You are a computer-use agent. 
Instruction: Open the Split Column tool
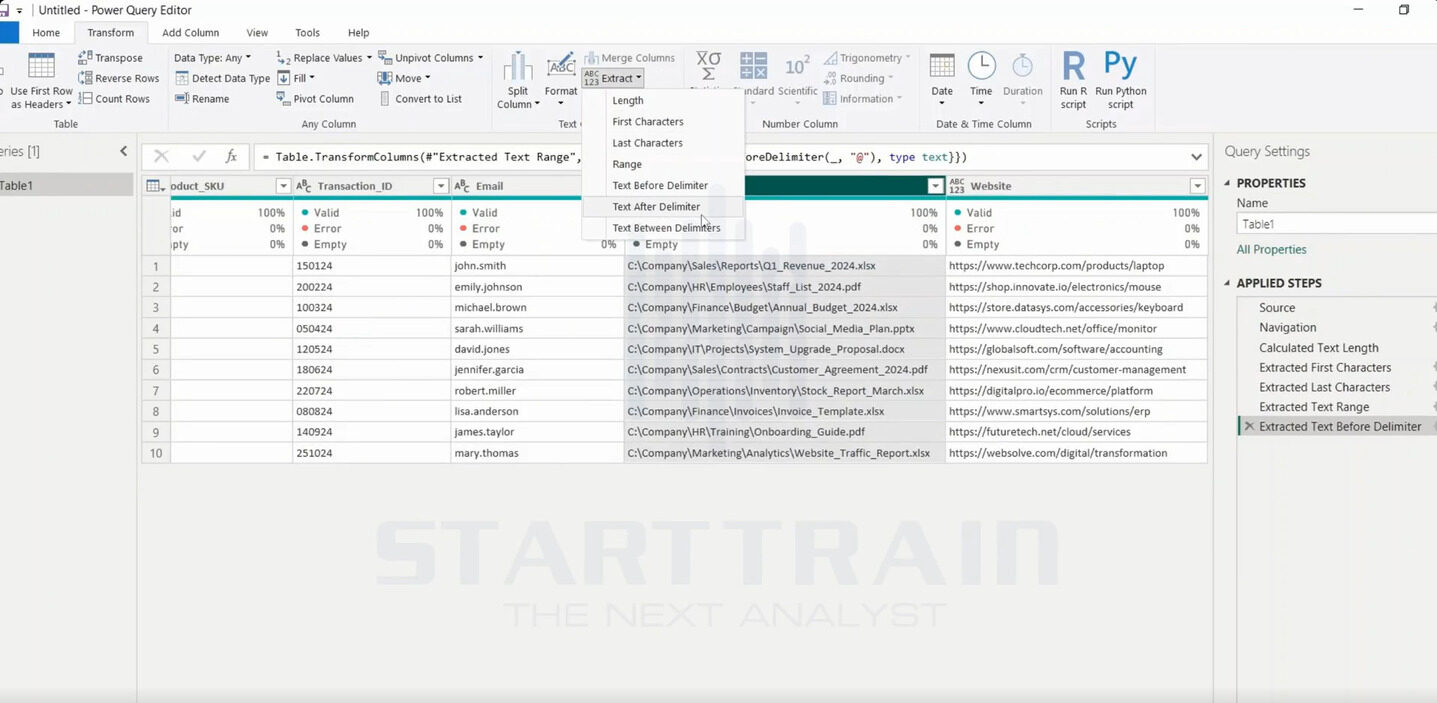(x=517, y=80)
